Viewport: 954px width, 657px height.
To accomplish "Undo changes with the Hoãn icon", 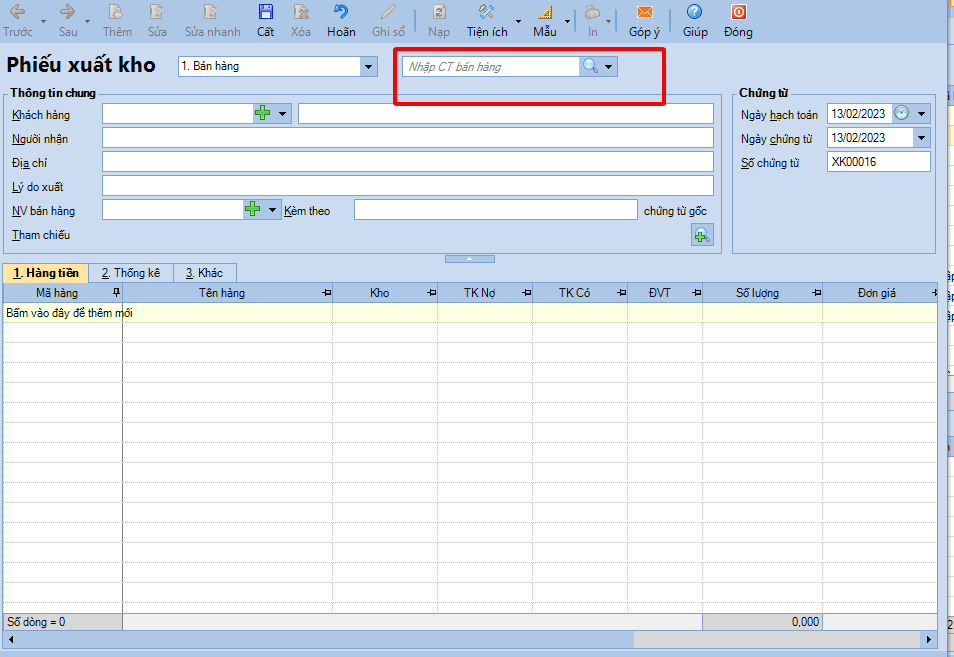I will coord(341,12).
